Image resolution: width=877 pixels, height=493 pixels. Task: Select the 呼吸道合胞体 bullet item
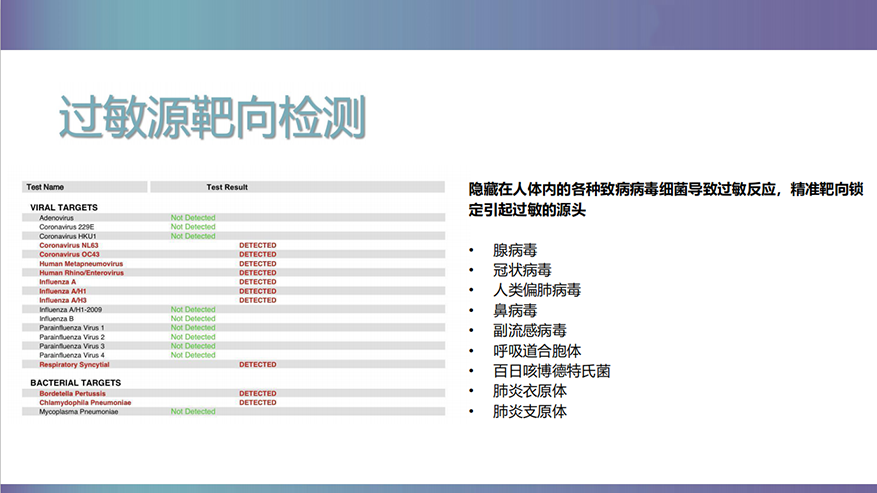pyautogui.click(x=536, y=351)
